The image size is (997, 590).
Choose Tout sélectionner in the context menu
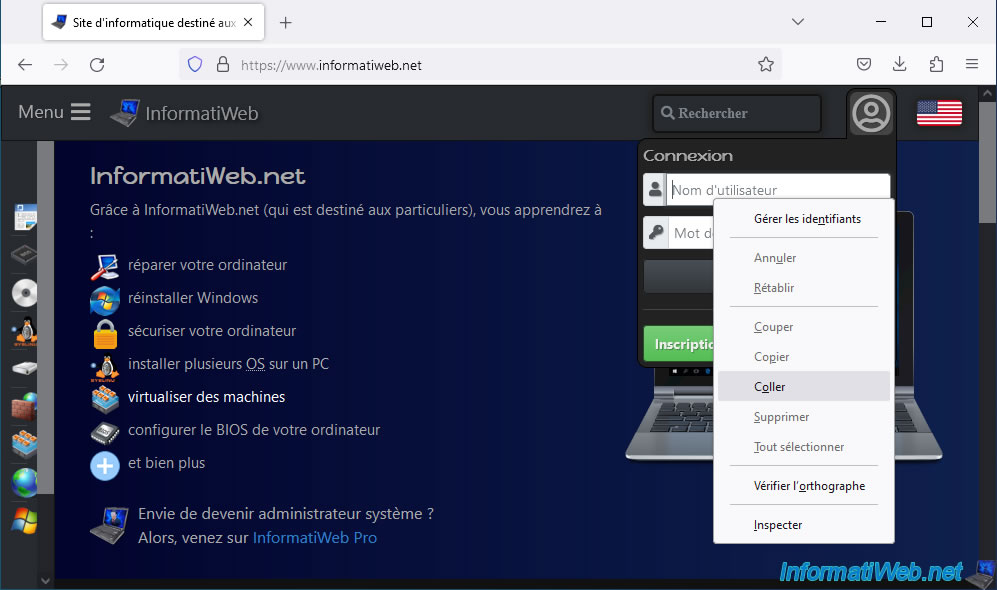804,446
